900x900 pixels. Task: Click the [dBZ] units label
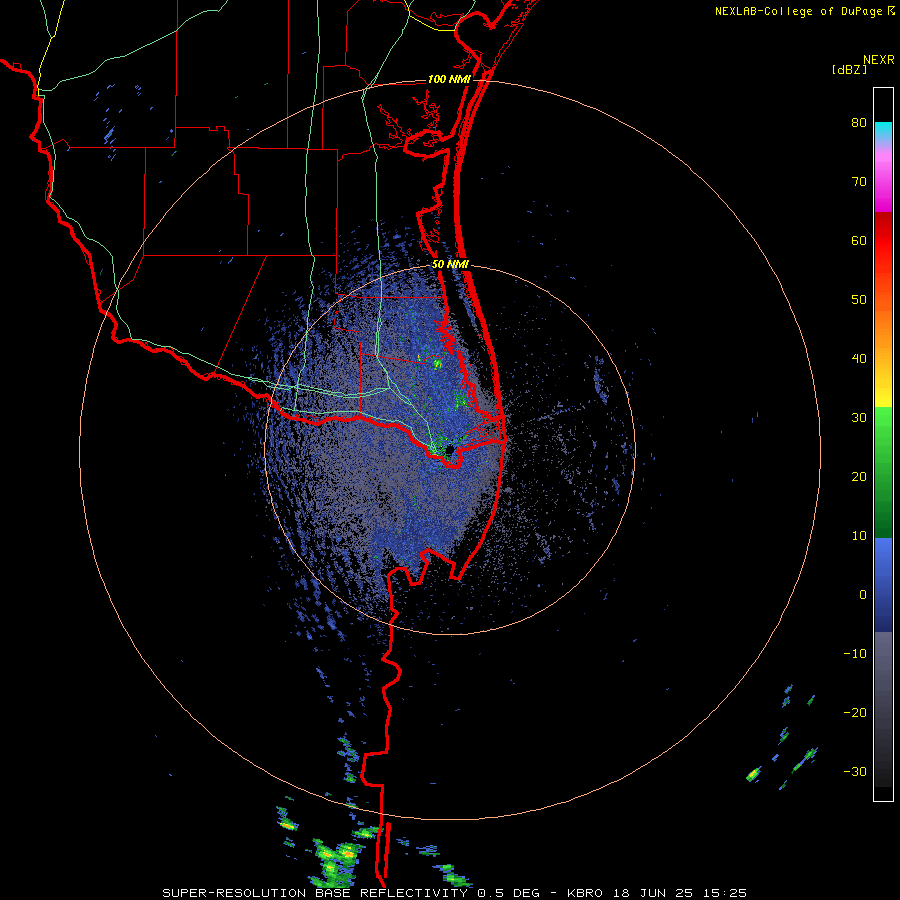click(x=849, y=70)
